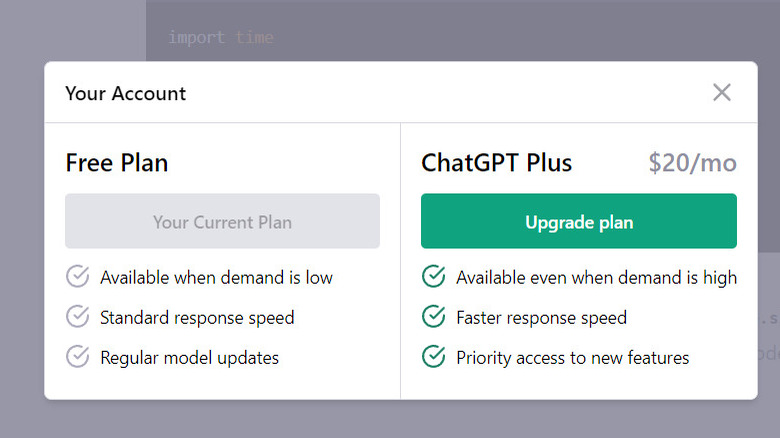Click the Available even when demand is high text
Image resolution: width=780 pixels, height=438 pixels.
[596, 277]
